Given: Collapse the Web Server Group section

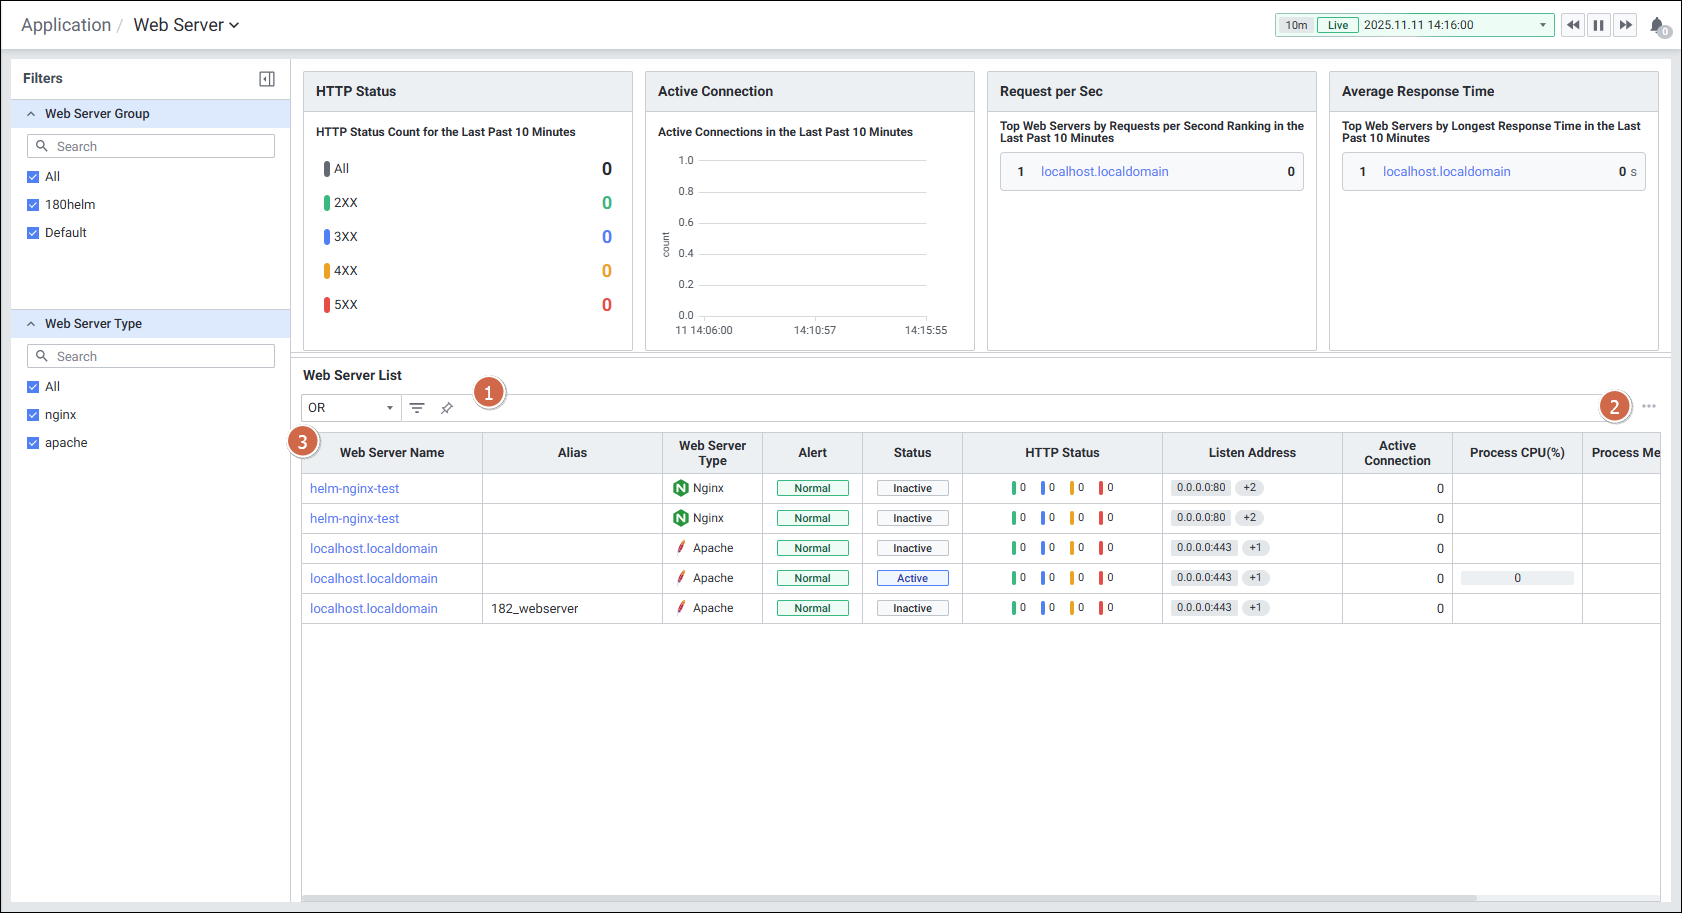Looking at the screenshot, I should coord(31,114).
